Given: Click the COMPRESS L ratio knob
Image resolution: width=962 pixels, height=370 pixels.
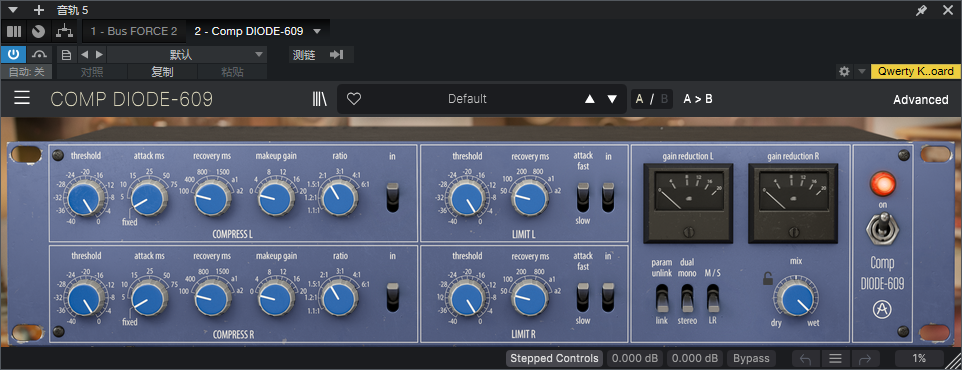Looking at the screenshot, I should 339,198.
